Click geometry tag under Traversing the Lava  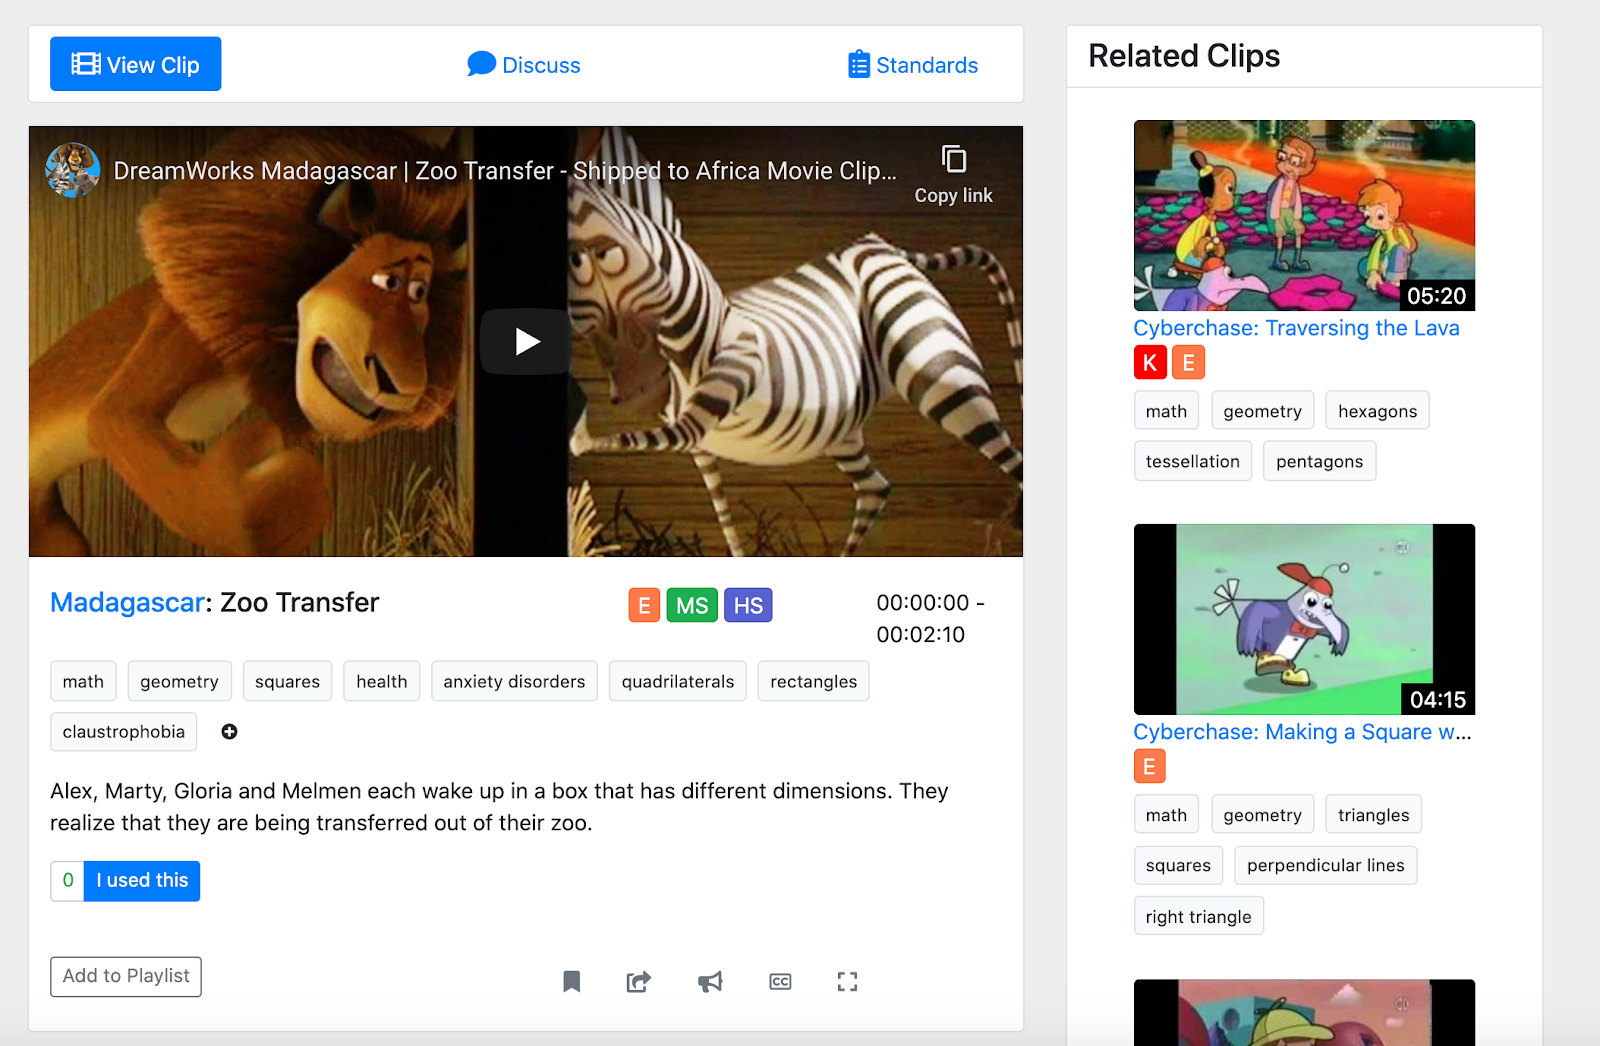point(1262,410)
